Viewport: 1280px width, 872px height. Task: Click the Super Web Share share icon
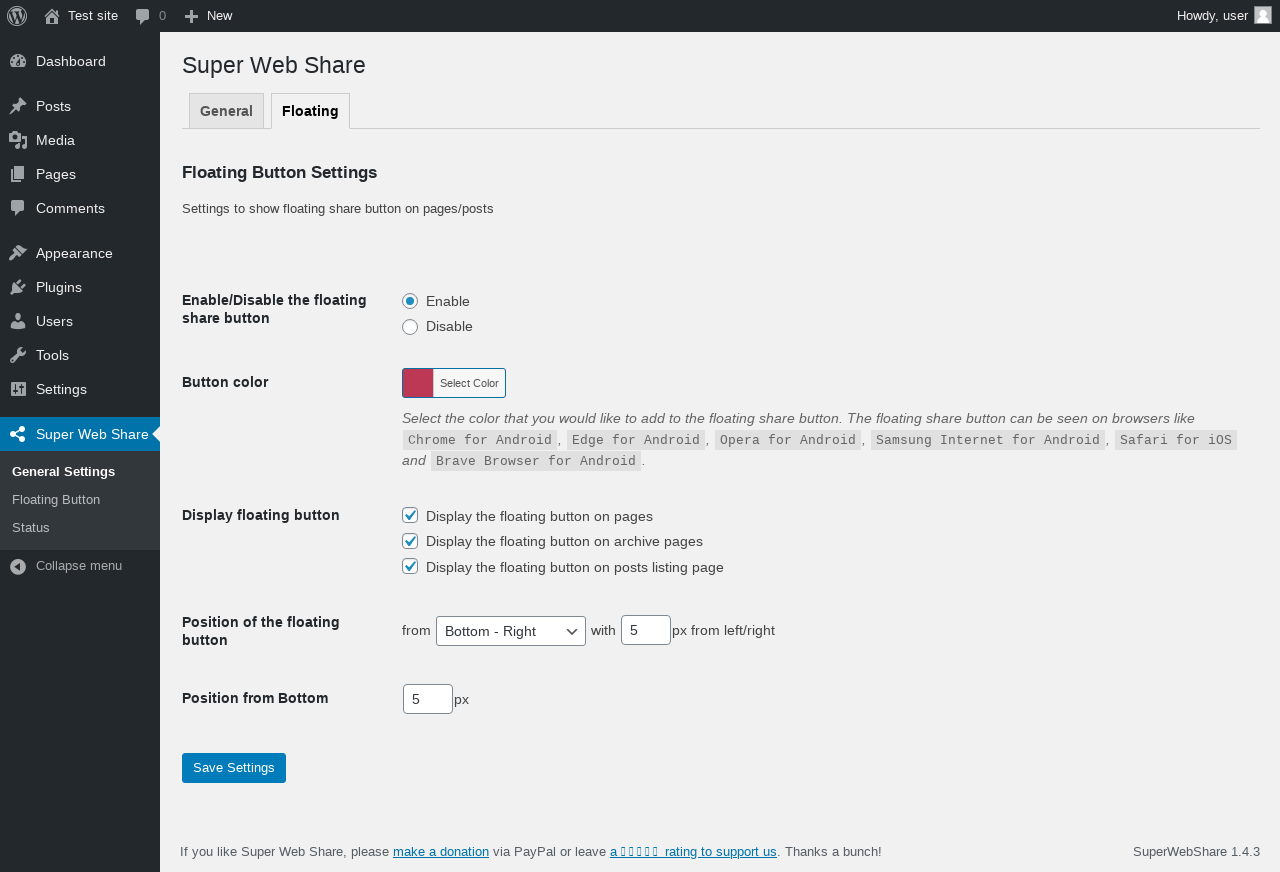coord(18,434)
